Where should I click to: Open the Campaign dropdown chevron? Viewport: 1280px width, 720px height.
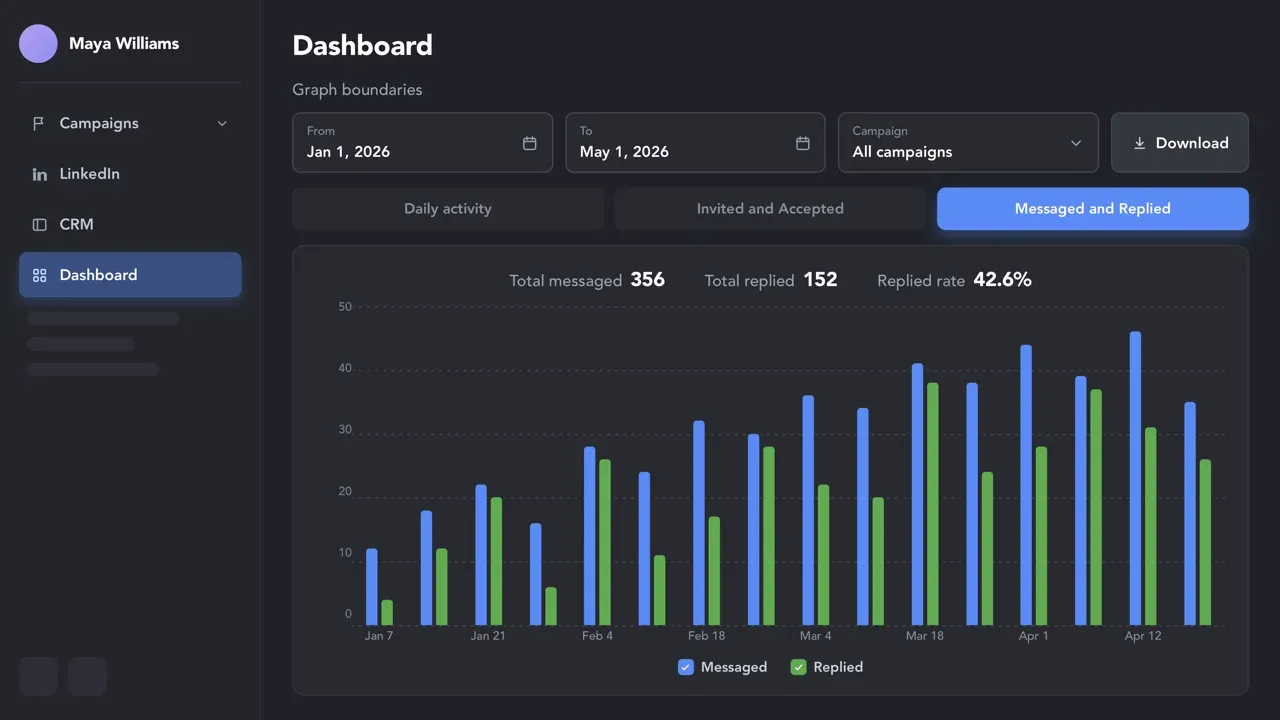tap(1076, 143)
